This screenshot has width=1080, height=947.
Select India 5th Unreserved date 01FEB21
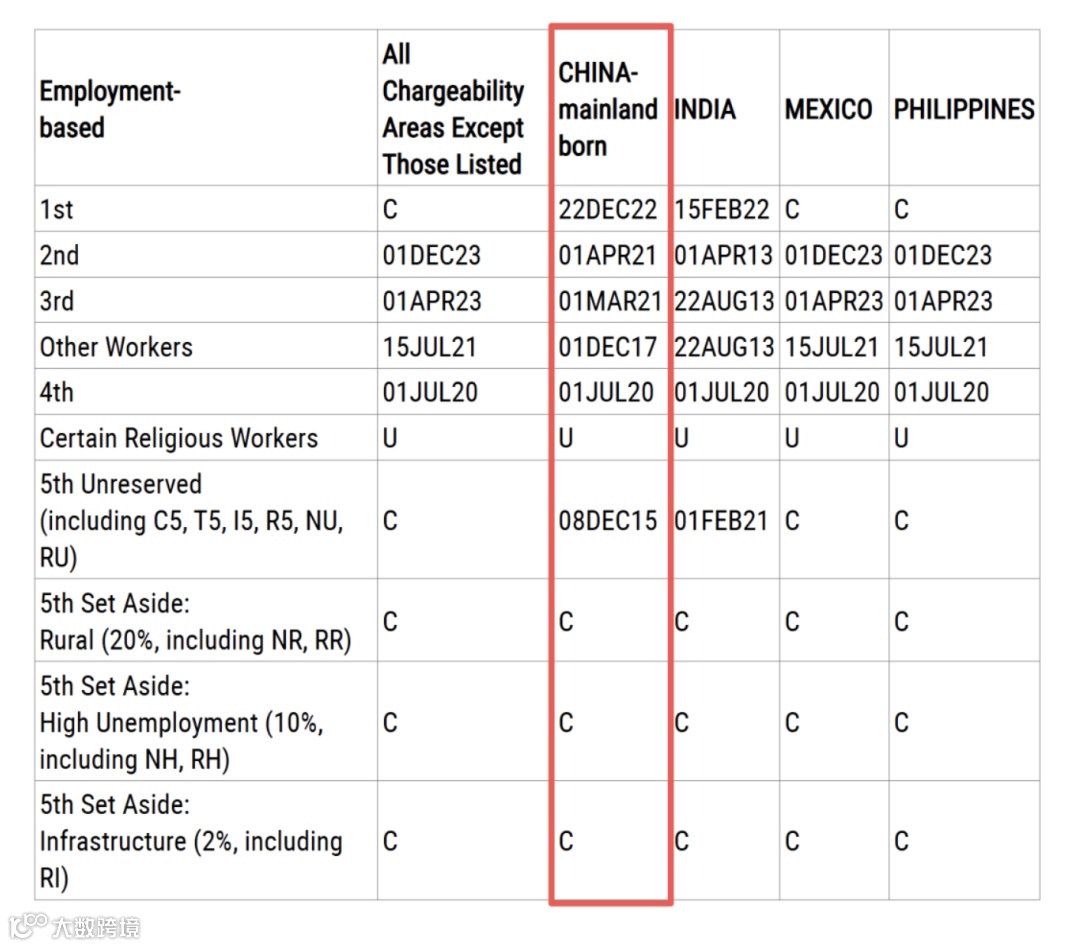click(720, 521)
